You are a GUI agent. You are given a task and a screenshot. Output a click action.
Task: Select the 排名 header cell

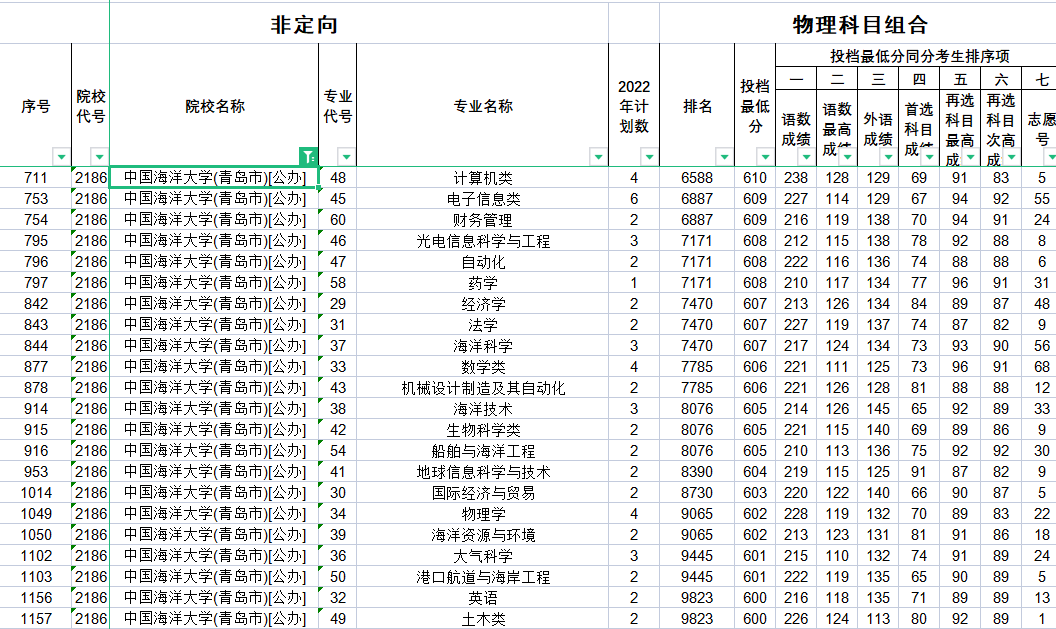click(x=697, y=106)
